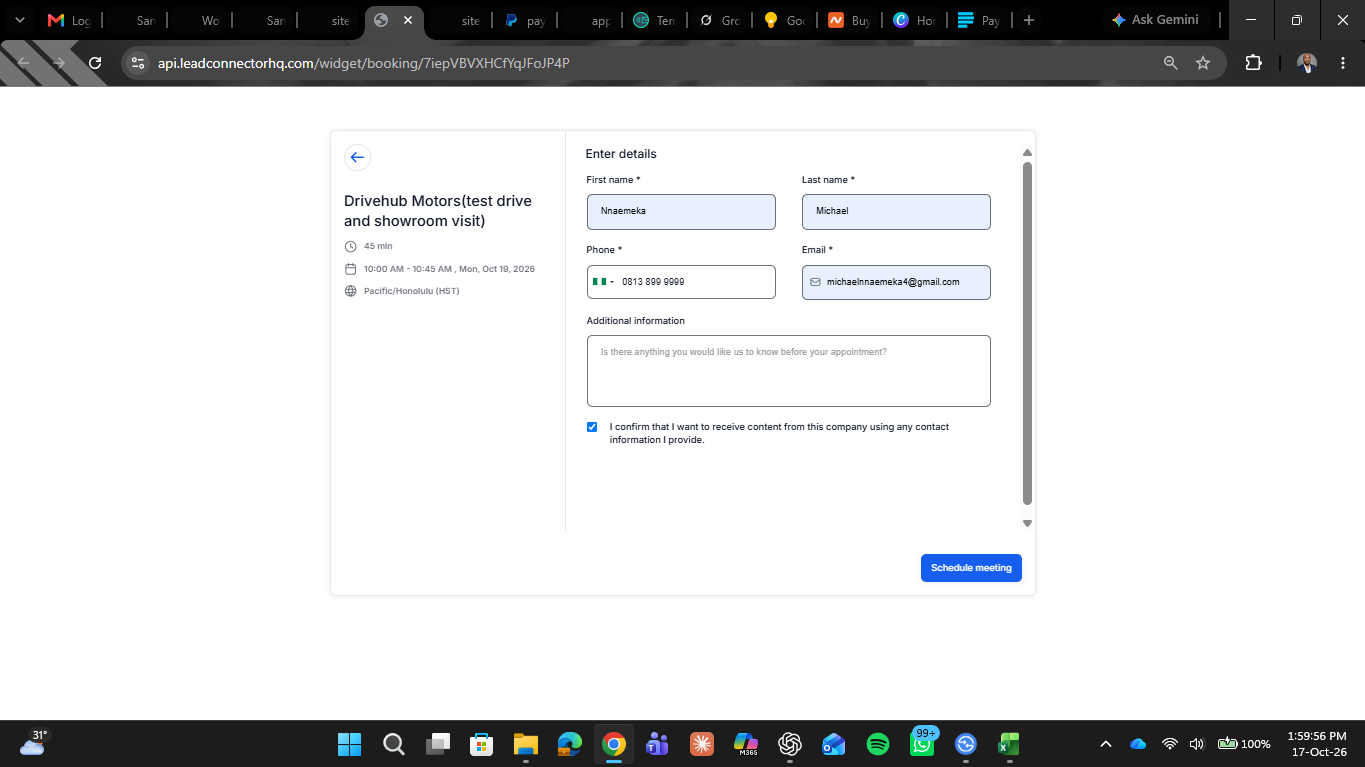Click the back arrow in booking widget
This screenshot has width=1365, height=767.
point(357,157)
